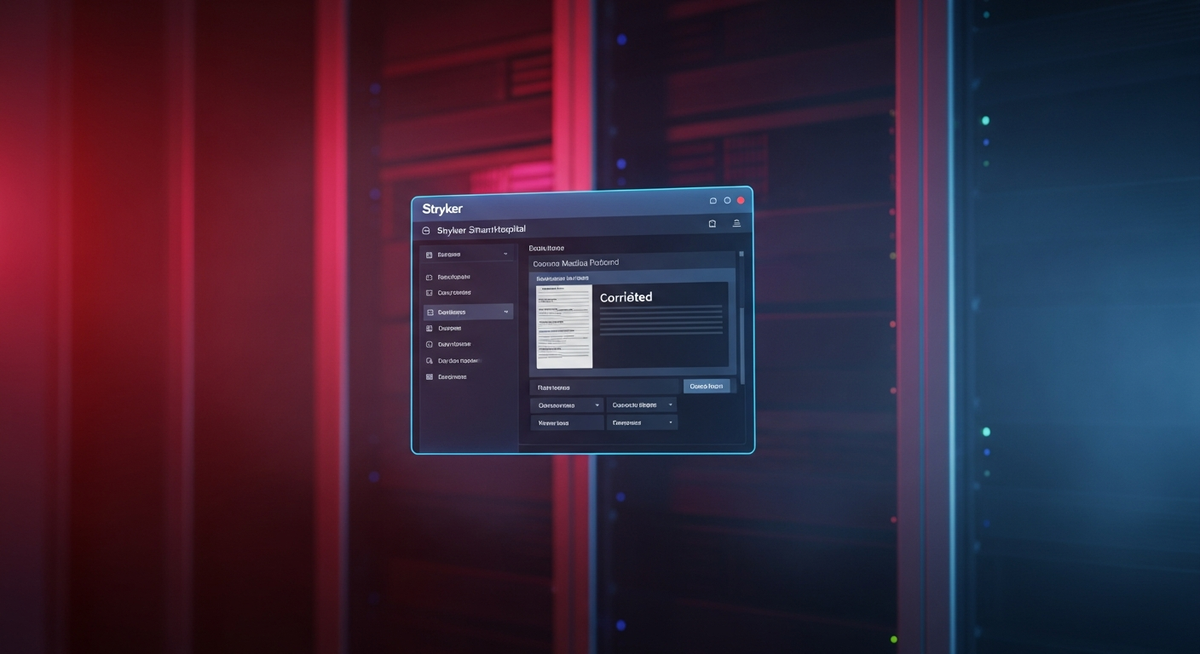The width and height of the screenshot is (1200, 654).
Task: Select the fifth sidebar menu item
Action: (x=450, y=328)
